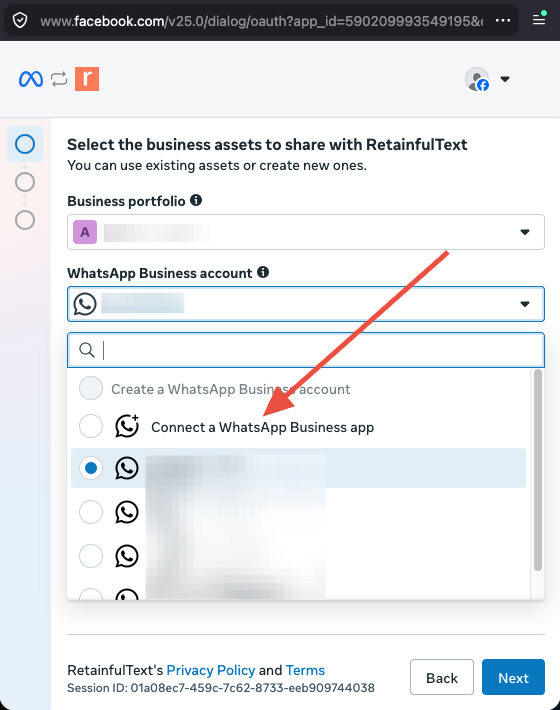Select Create a WhatsApp Business account radio

(x=91, y=389)
